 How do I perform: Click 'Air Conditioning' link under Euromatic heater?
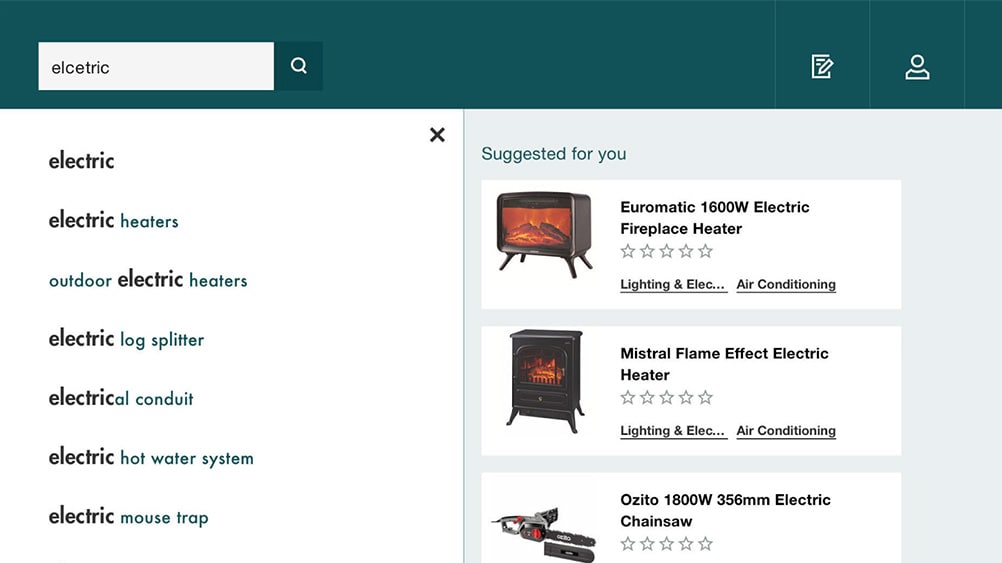(786, 285)
